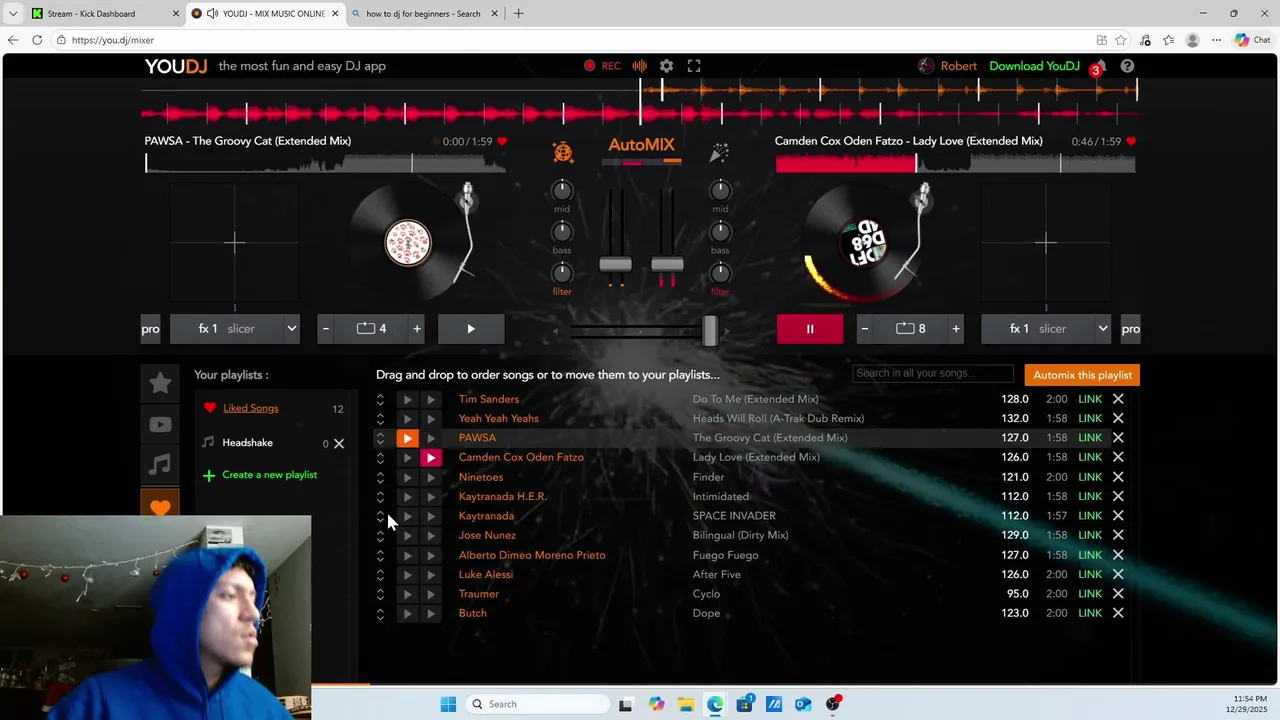The image size is (1280, 720).
Task: Pause the right deck
Action: click(810, 328)
